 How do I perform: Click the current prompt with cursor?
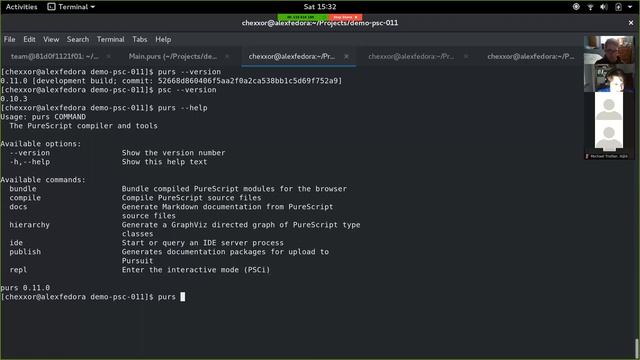click(x=93, y=297)
